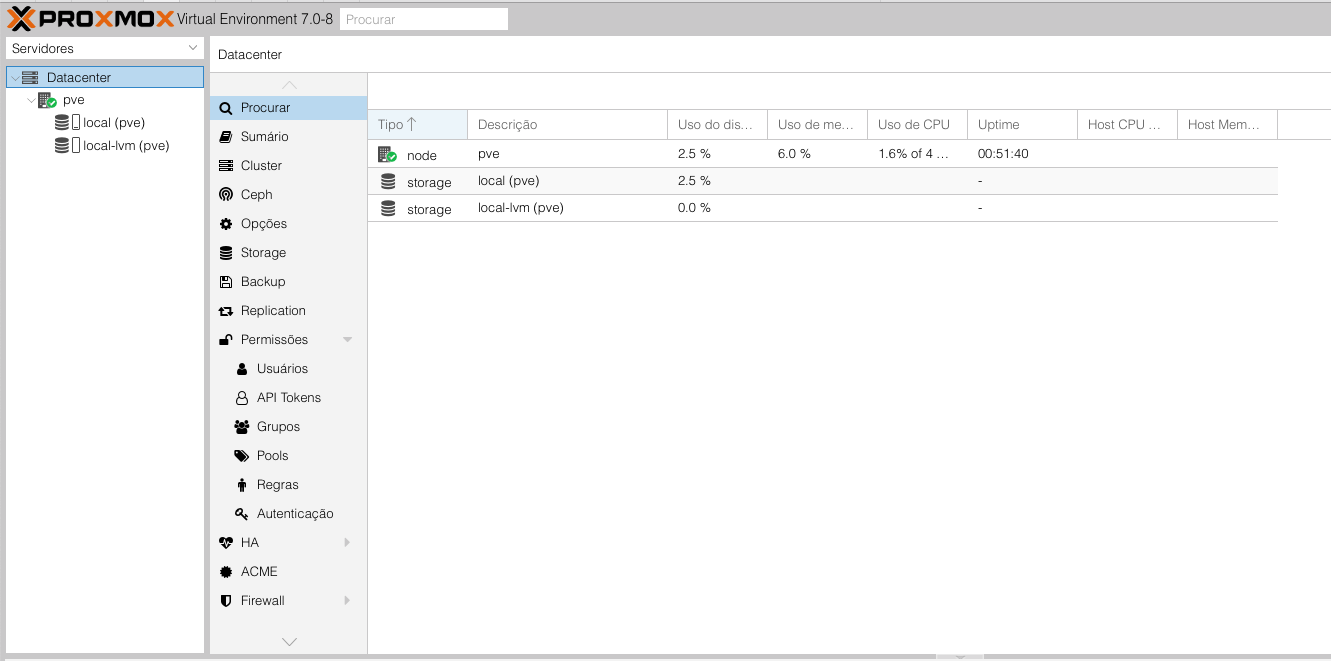Open the Sumário menu item

pyautogui.click(x=264, y=137)
